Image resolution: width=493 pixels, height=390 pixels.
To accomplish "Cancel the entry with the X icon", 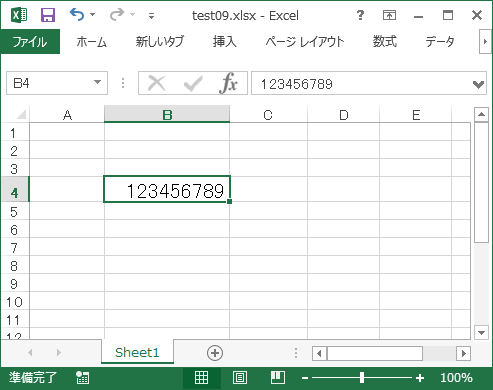I will coord(156,83).
